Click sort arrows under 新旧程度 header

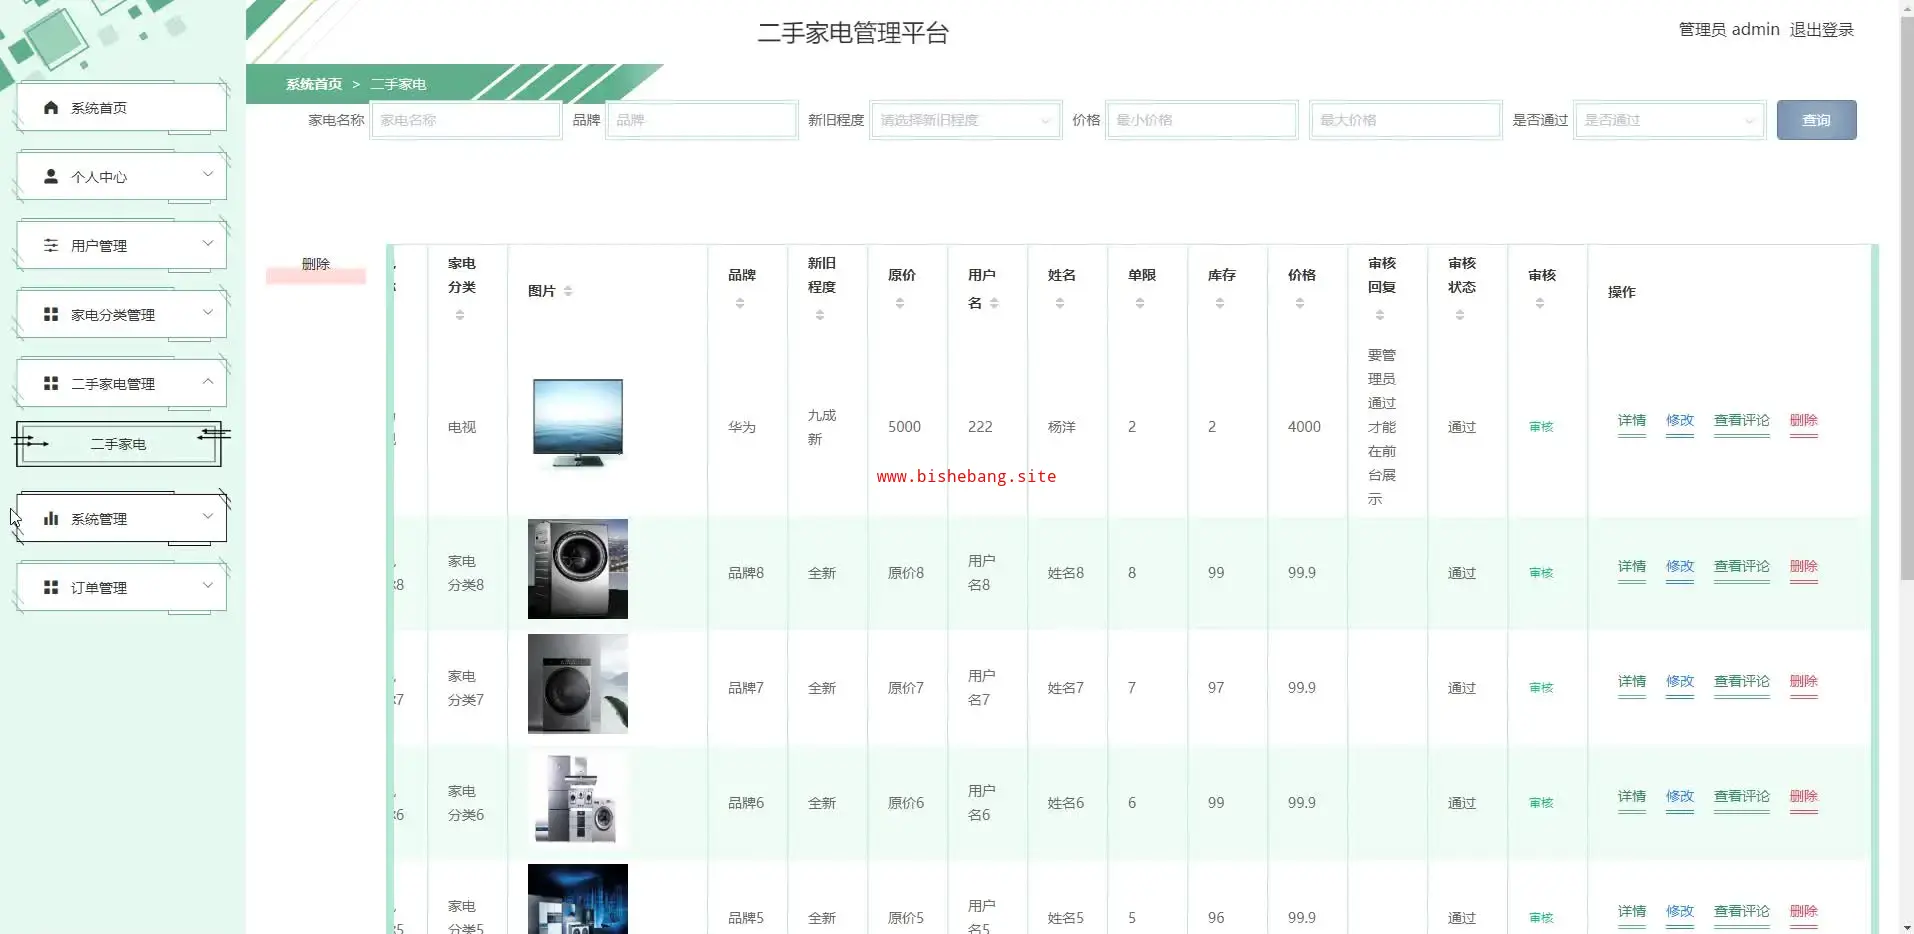click(820, 315)
